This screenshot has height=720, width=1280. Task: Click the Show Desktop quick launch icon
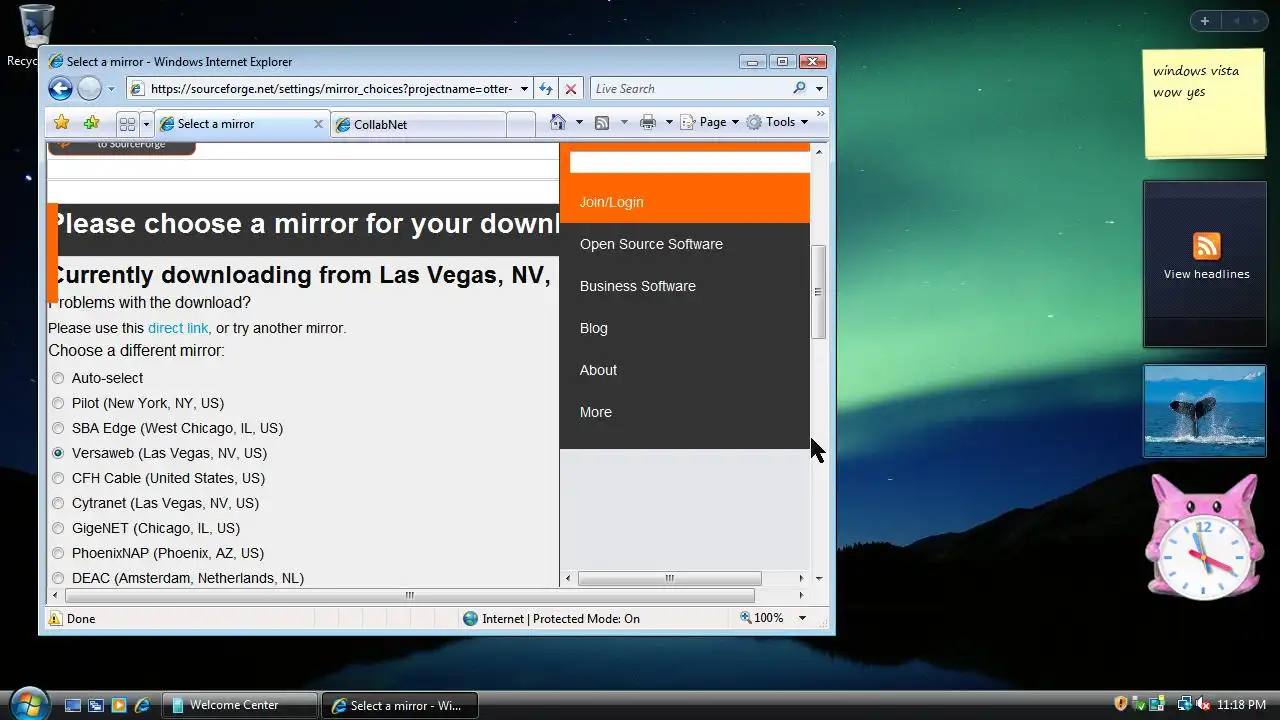point(72,705)
